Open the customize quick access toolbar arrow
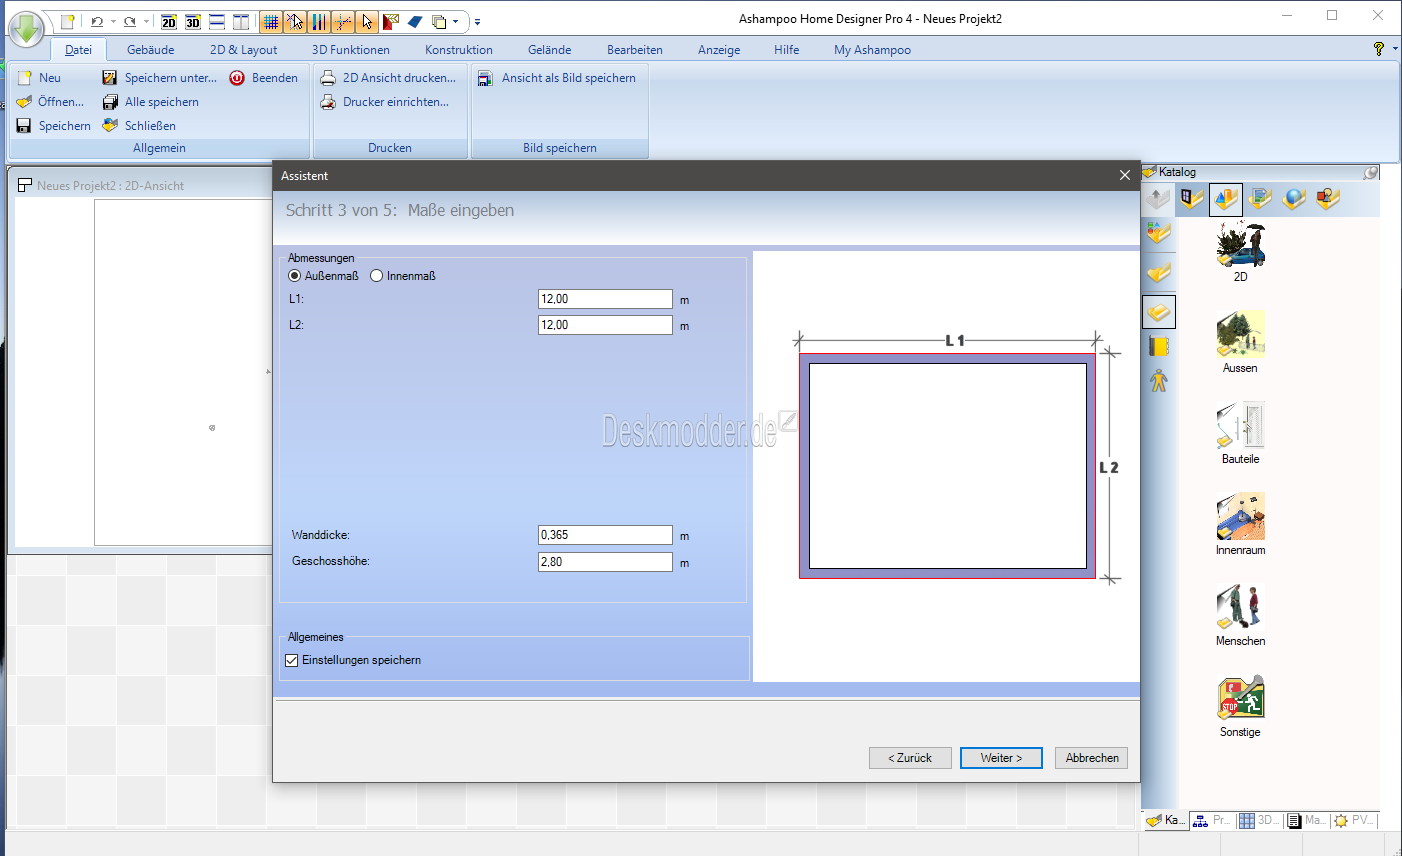 tap(477, 21)
